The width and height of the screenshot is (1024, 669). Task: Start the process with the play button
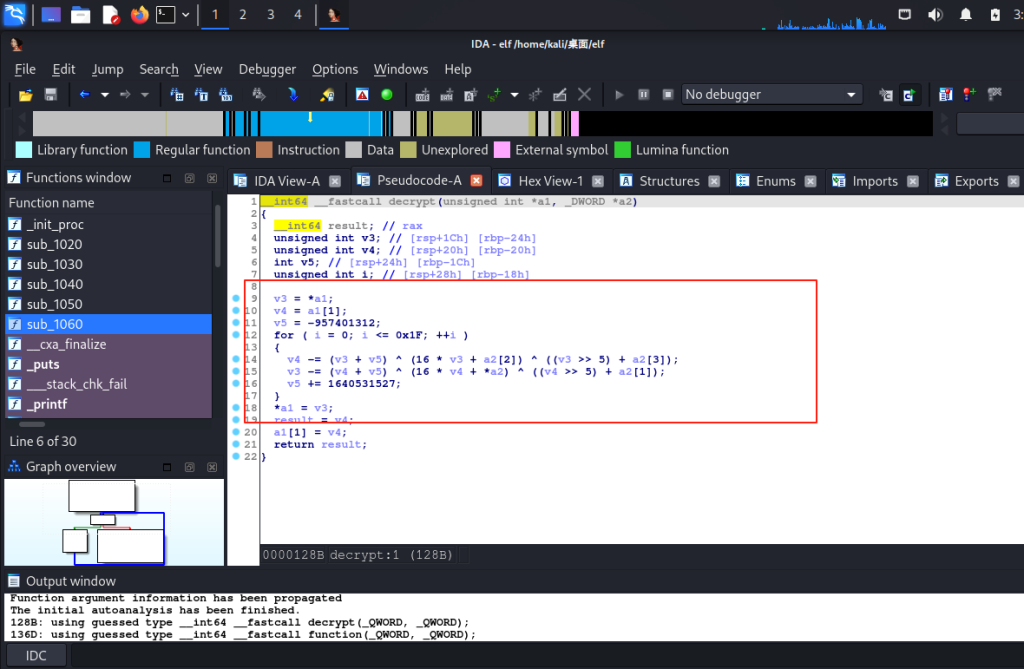(x=619, y=95)
